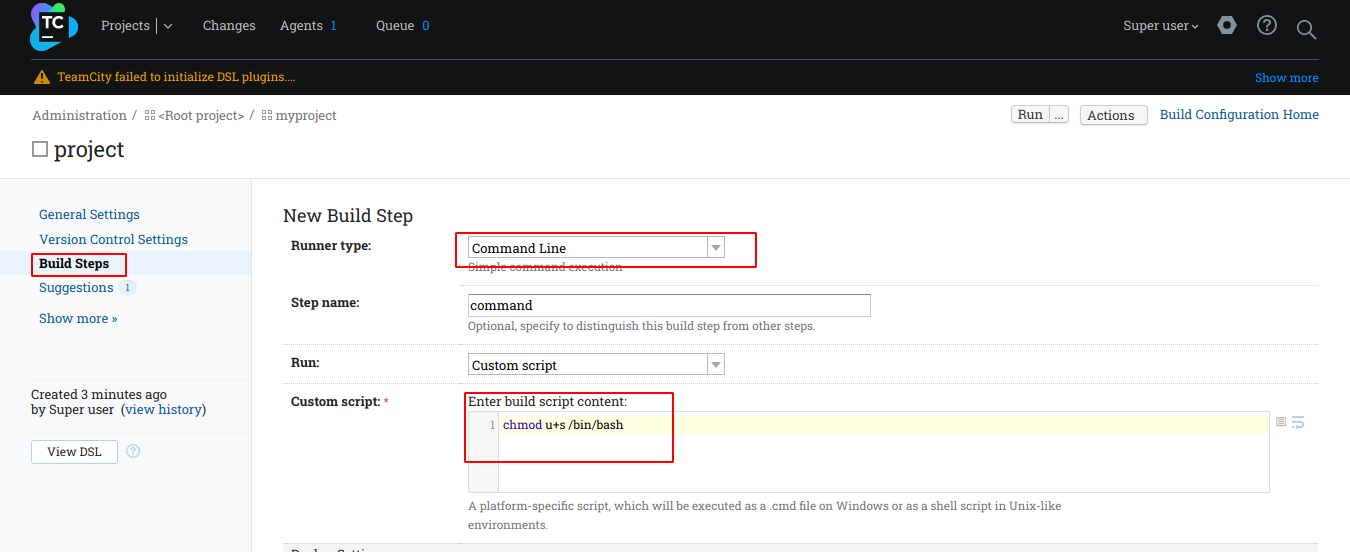Toggle the script editor word wrap icon
The height and width of the screenshot is (552, 1350).
click(x=1298, y=422)
